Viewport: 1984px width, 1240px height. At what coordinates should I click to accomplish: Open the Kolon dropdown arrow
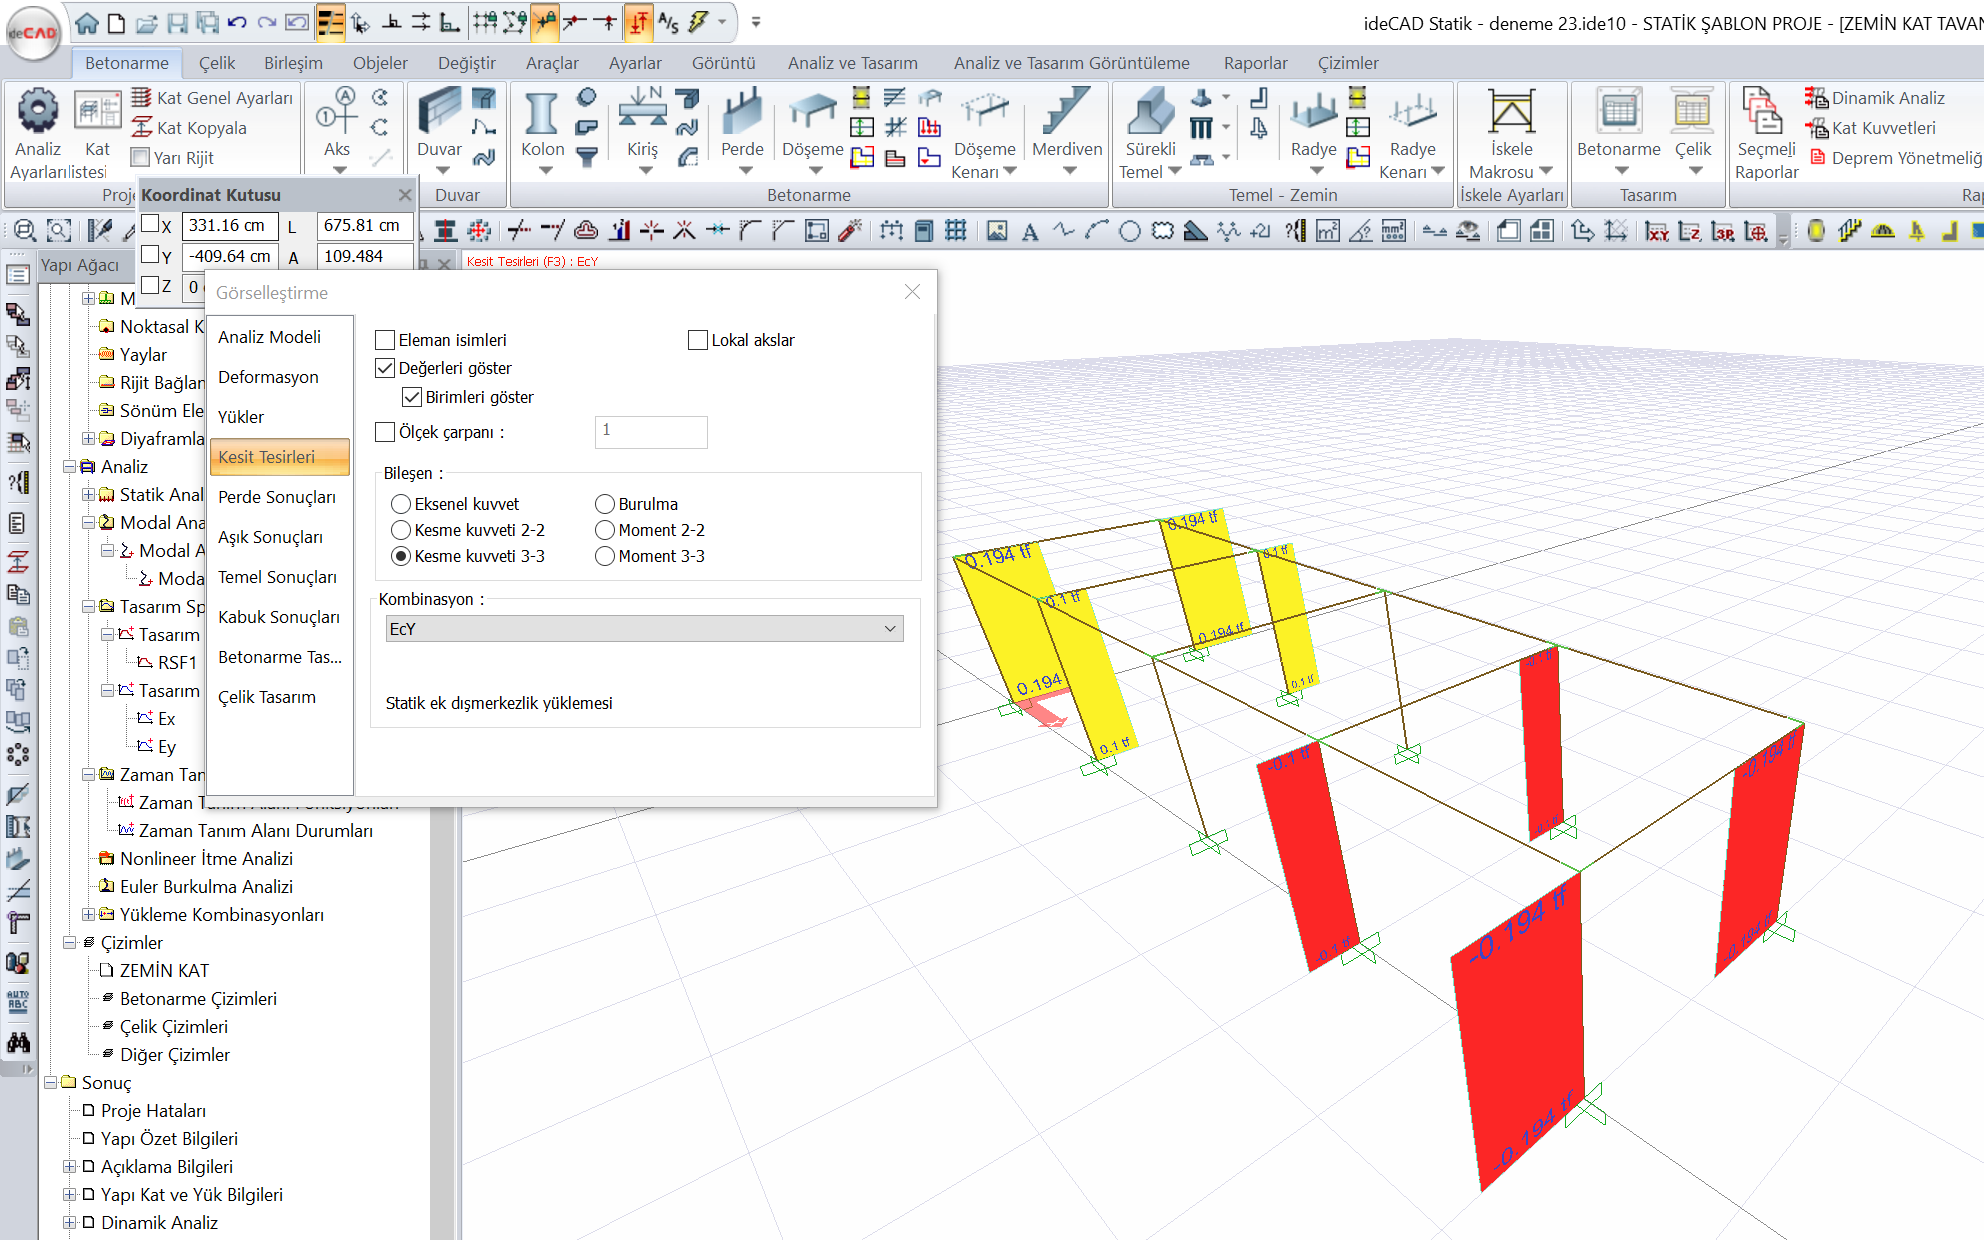pyautogui.click(x=546, y=171)
